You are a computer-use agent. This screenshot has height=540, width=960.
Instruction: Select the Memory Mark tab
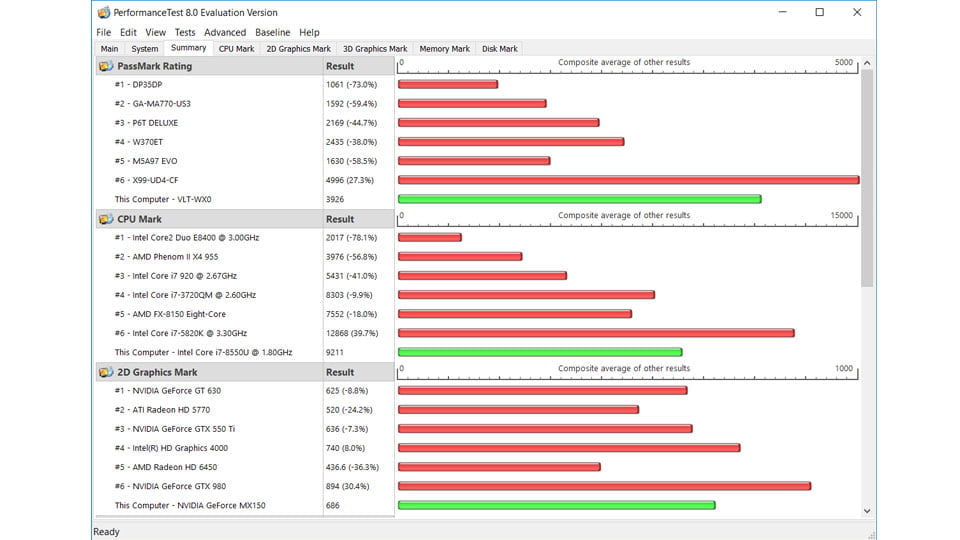pos(444,48)
